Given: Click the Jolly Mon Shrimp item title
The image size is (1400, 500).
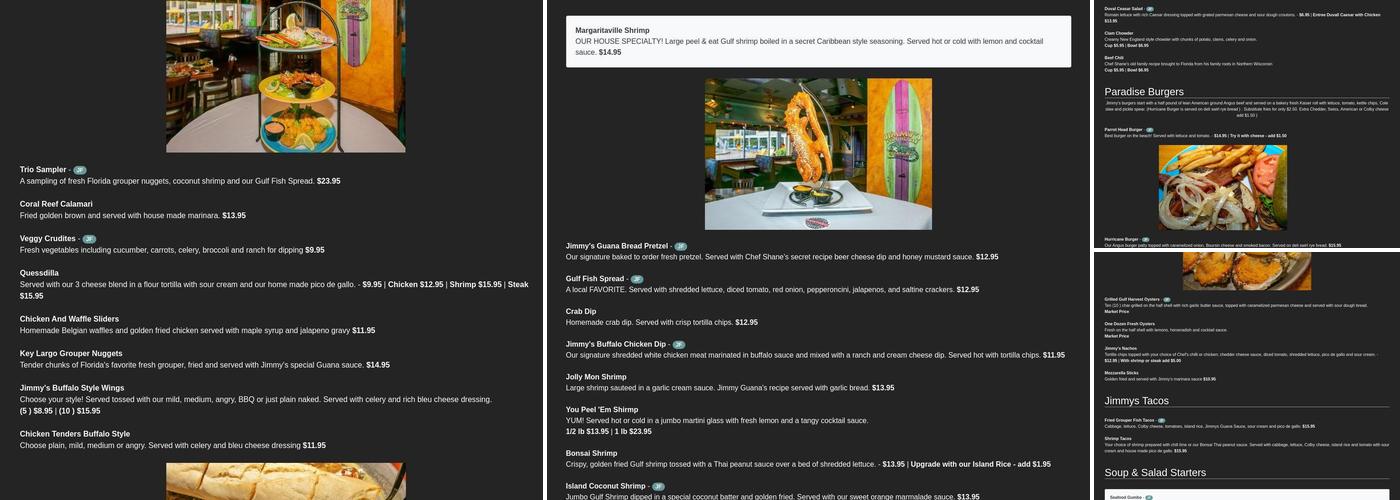Looking at the screenshot, I should (596, 377).
